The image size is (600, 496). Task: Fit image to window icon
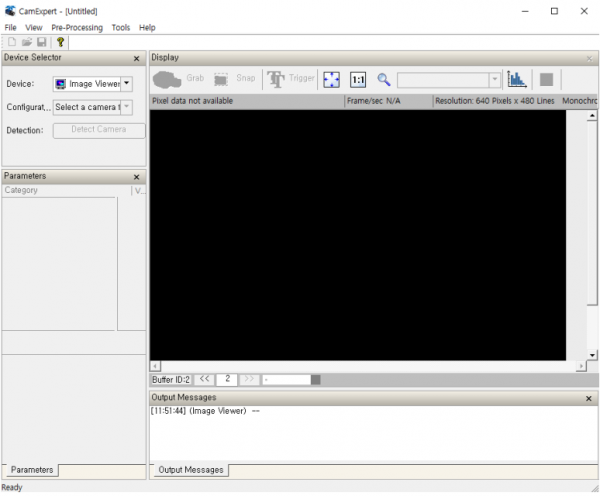tap(331, 80)
